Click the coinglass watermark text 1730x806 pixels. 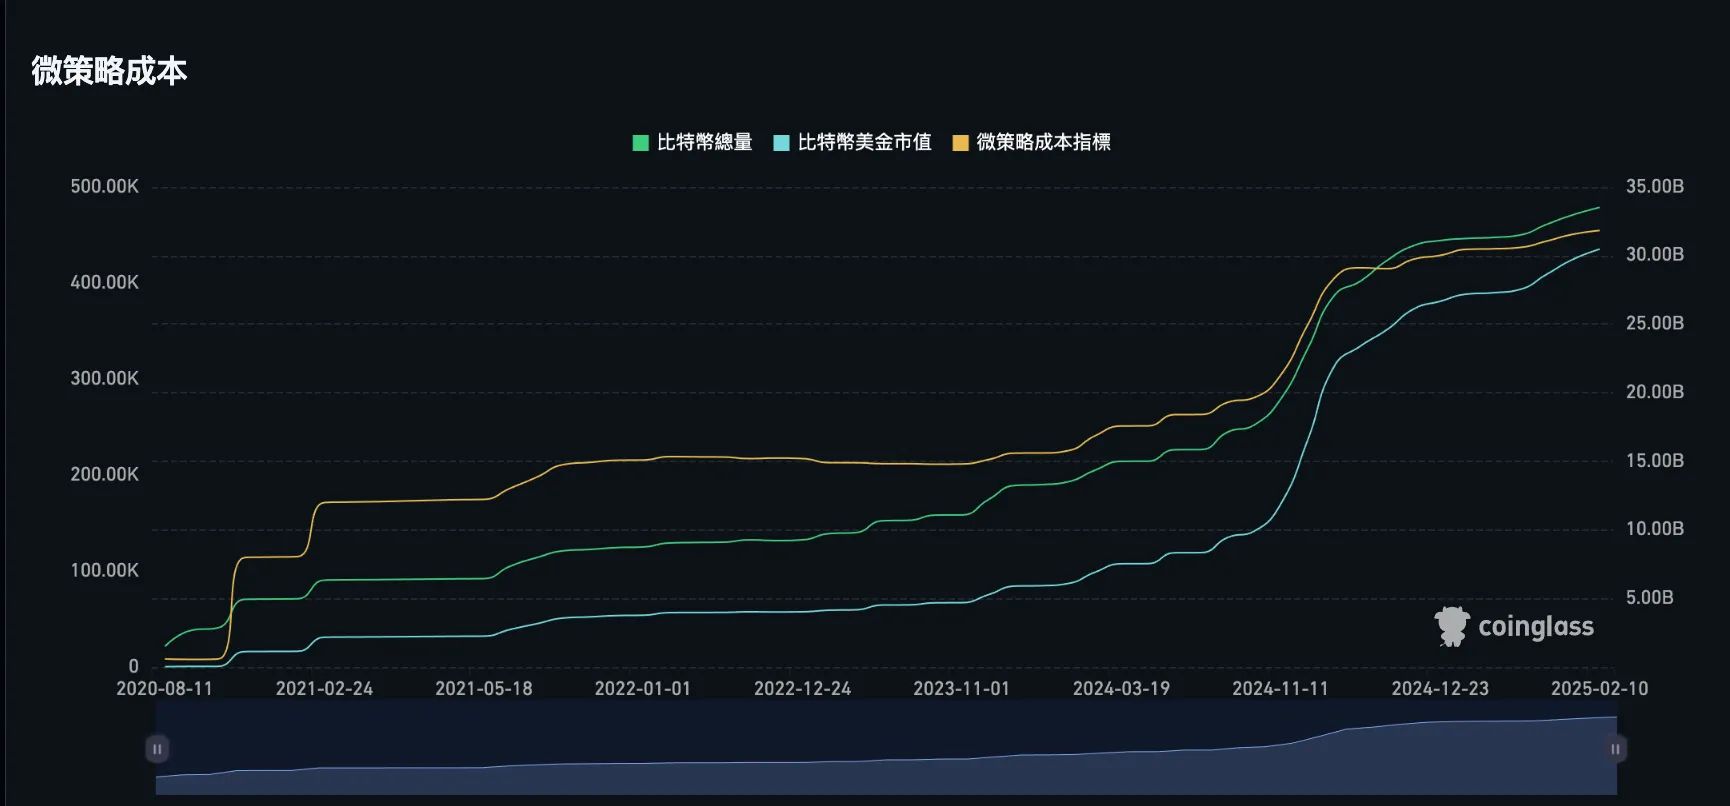[x=1535, y=627]
